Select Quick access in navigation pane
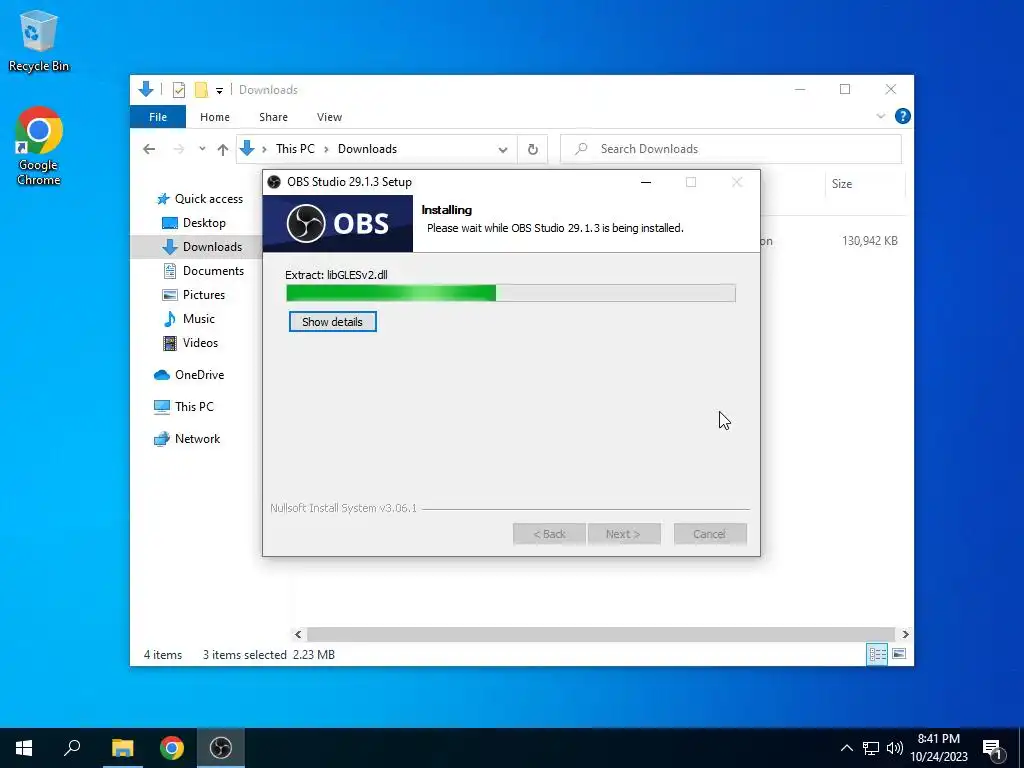The height and width of the screenshot is (768, 1024). click(x=200, y=199)
